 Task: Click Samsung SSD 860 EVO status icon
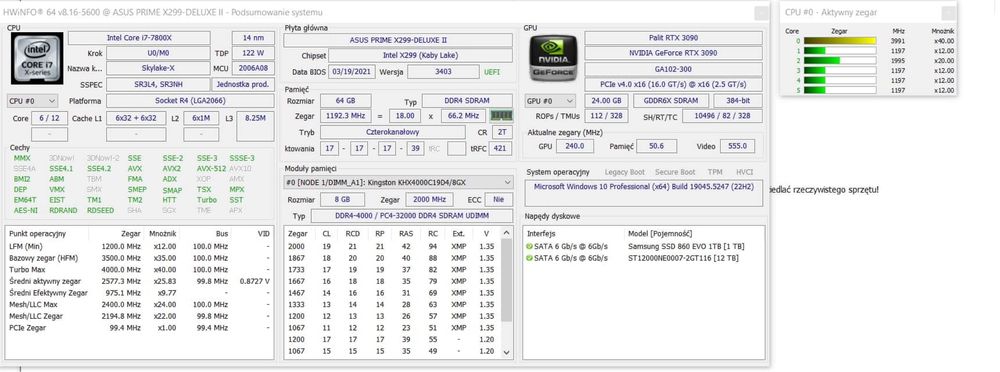[x=529, y=246]
